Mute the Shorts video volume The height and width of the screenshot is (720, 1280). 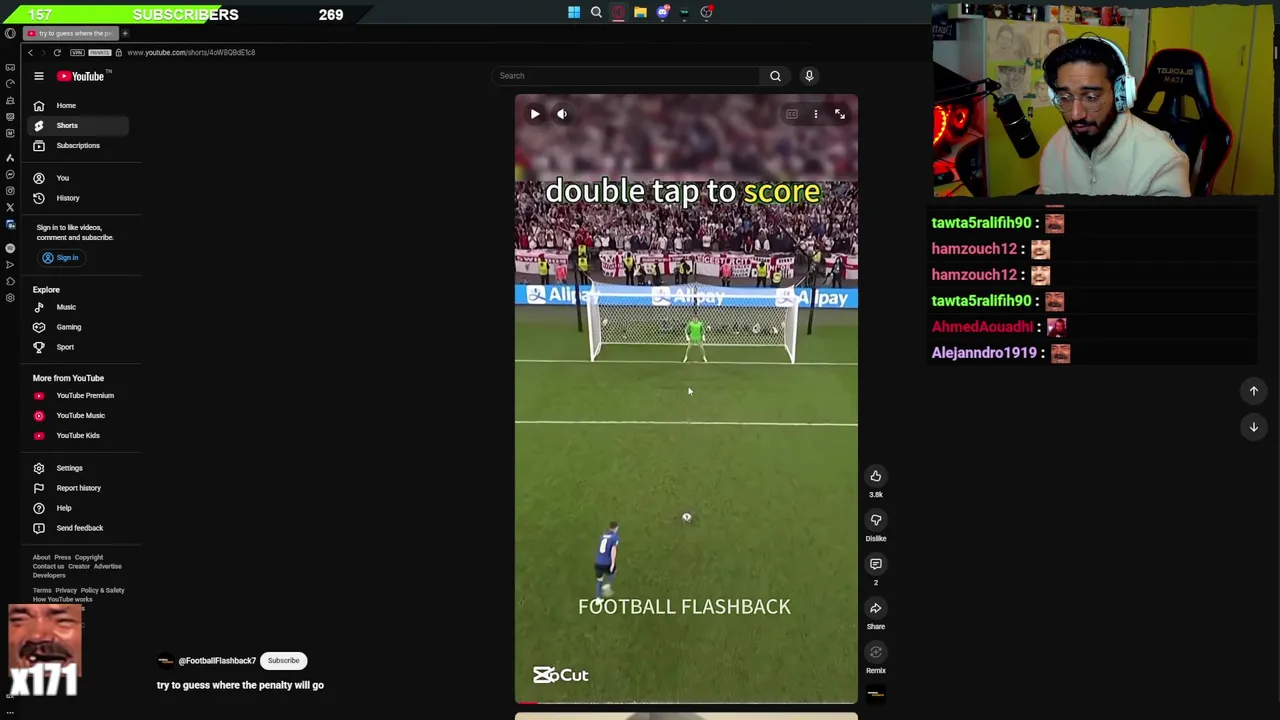point(562,114)
